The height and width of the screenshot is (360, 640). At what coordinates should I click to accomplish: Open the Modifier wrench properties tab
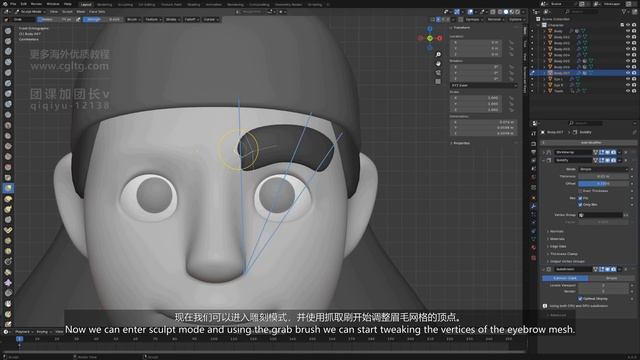[x=533, y=206]
